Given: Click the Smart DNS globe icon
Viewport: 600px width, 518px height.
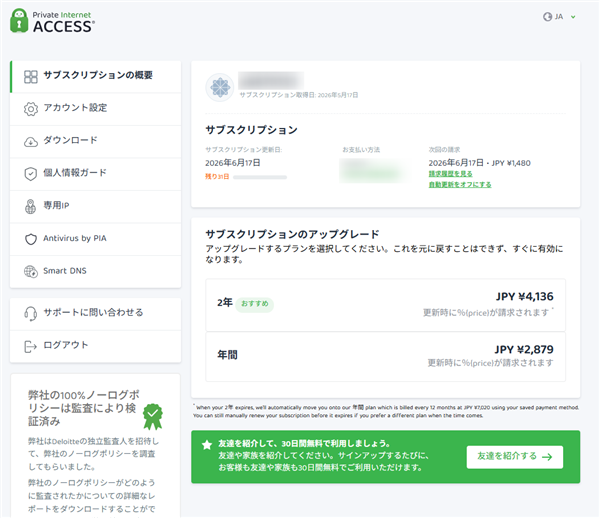Looking at the screenshot, I should [x=31, y=272].
